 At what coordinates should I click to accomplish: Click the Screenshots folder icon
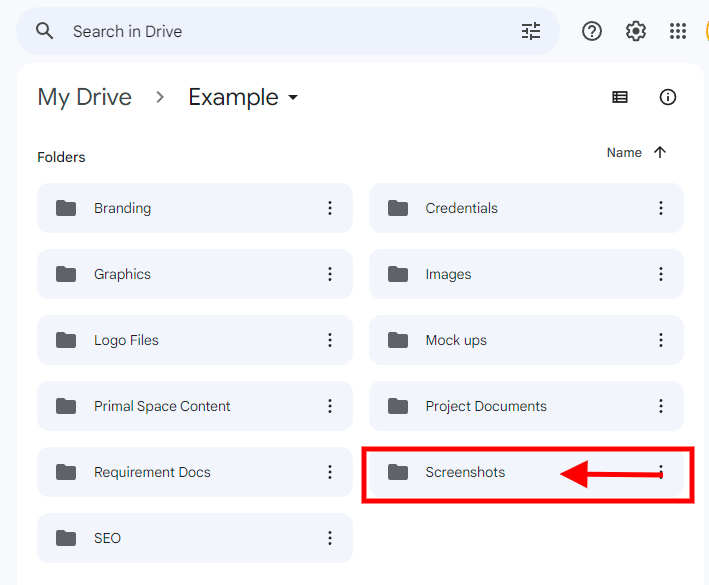pyautogui.click(x=398, y=472)
